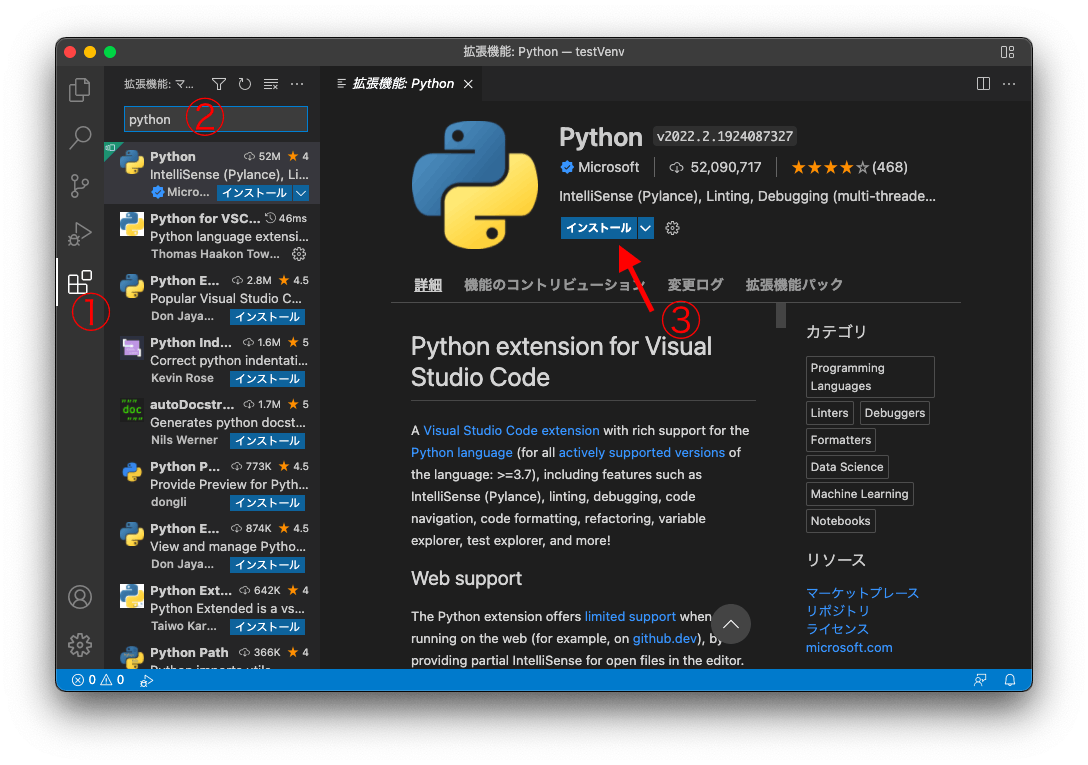Close the 拡張機能: Python tab
This screenshot has height=765, width=1088.
468,84
